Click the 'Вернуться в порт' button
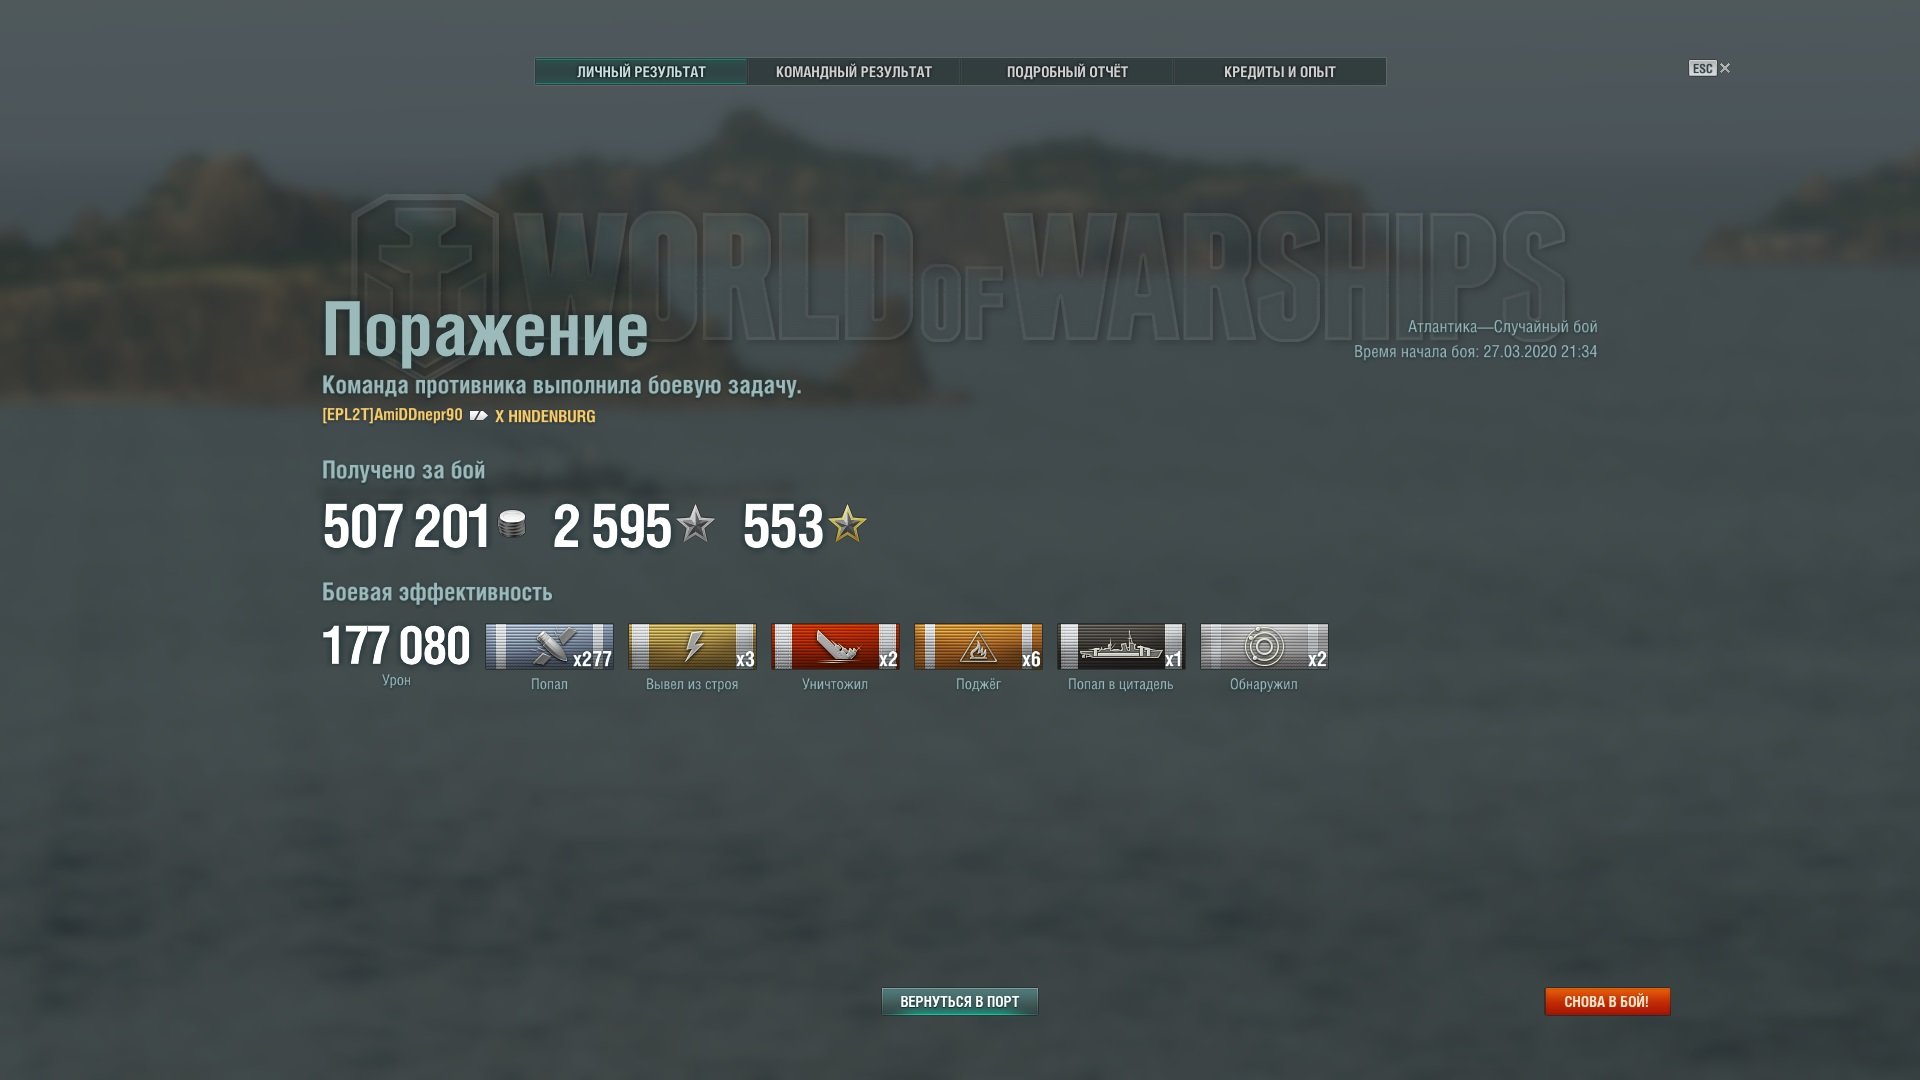 click(960, 1001)
